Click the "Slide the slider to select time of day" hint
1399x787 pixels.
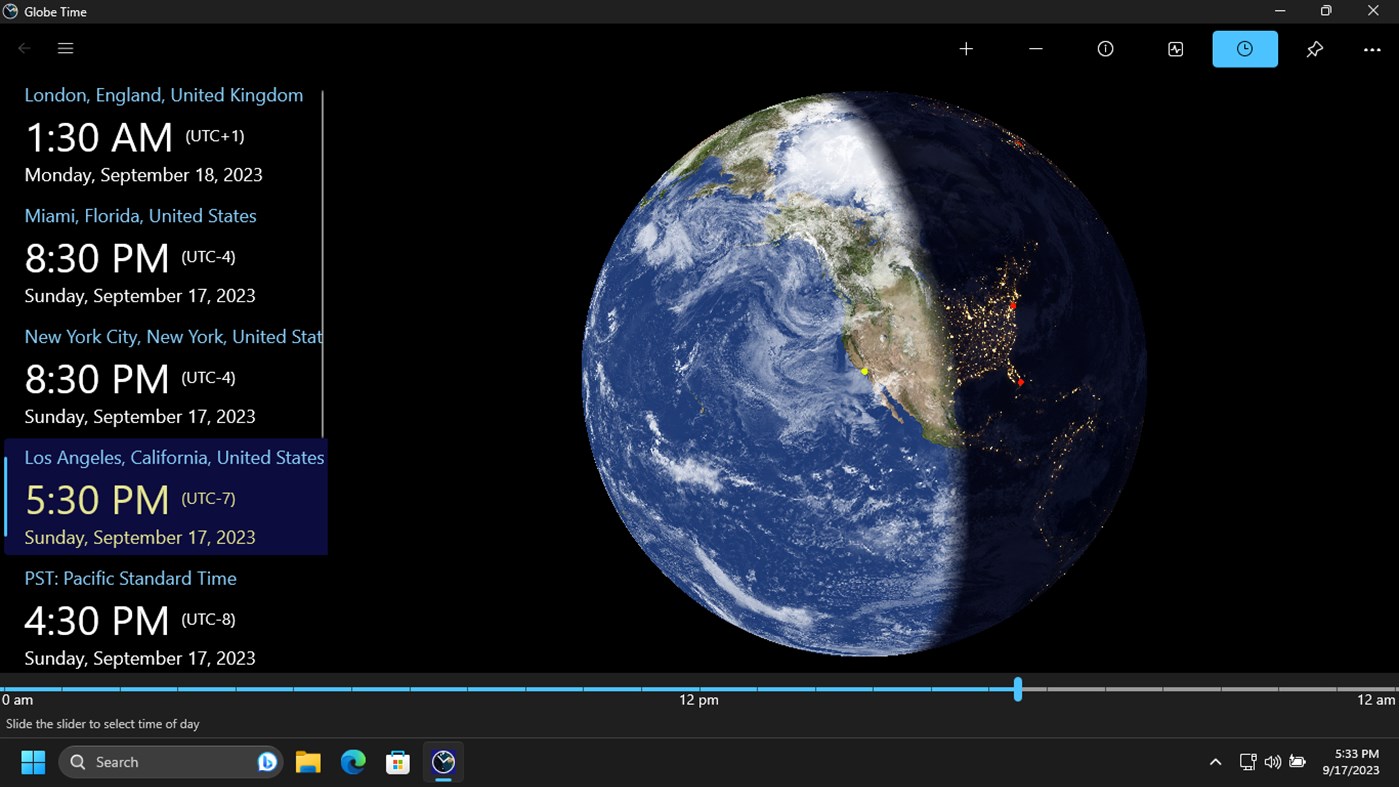(x=103, y=724)
